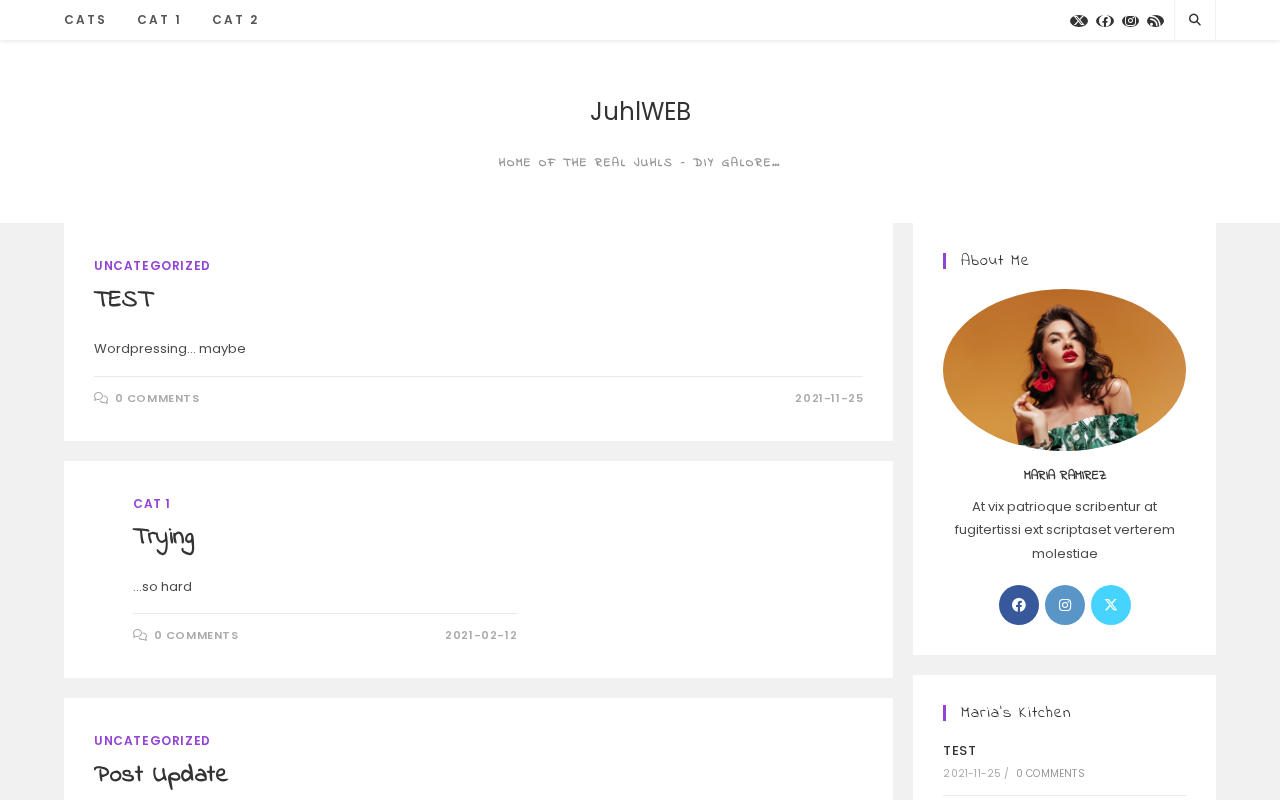The height and width of the screenshot is (800, 1280).
Task: Open the Post Update post title
Action: [161, 775]
